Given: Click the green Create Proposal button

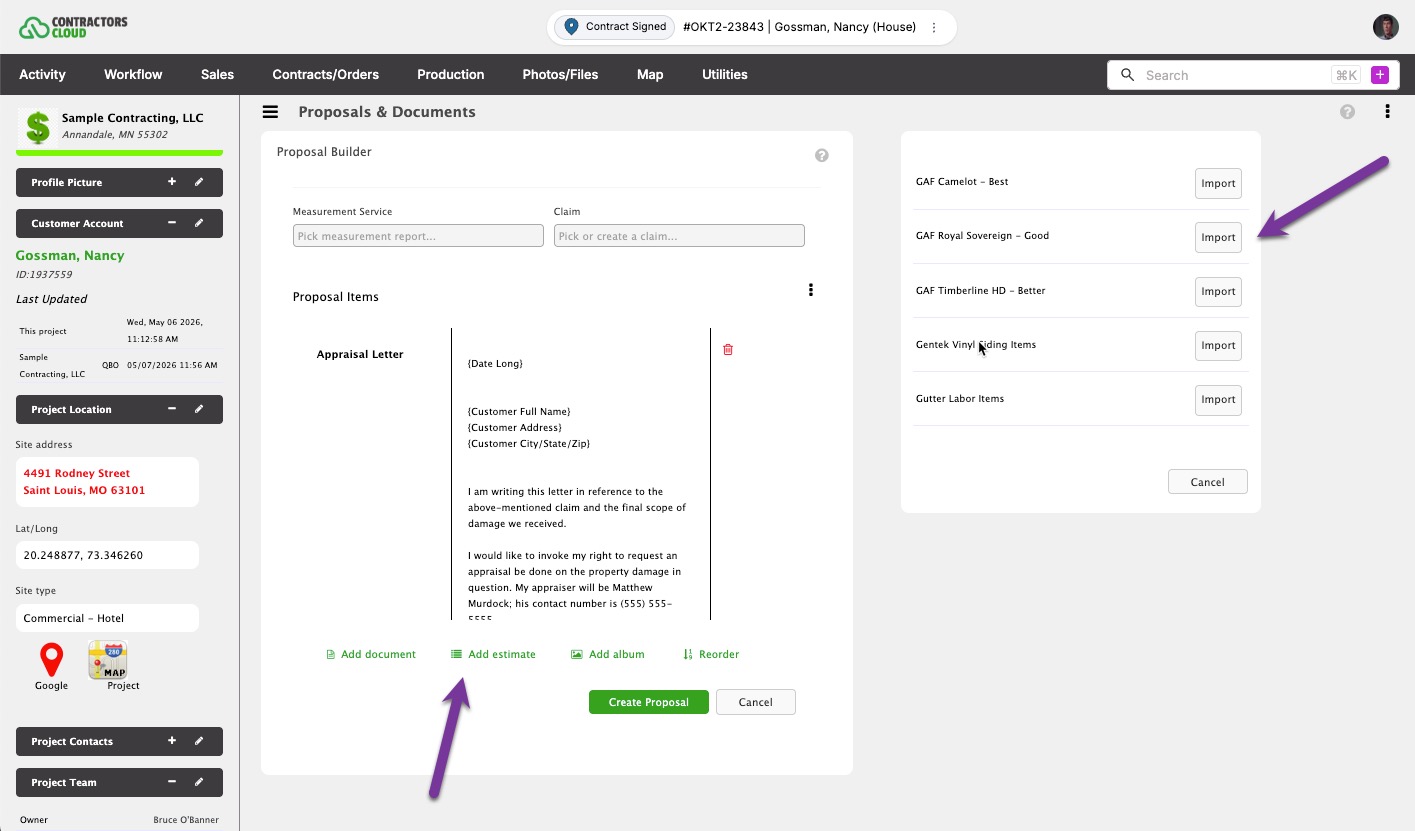Looking at the screenshot, I should coord(649,702).
